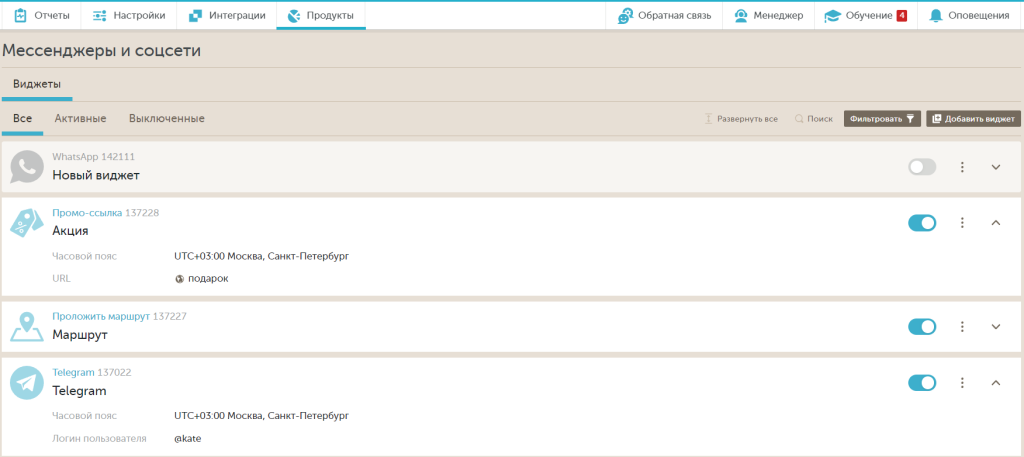Click the Обучение graduation cap icon
Image resolution: width=1024 pixels, height=457 pixels.
(x=833, y=16)
